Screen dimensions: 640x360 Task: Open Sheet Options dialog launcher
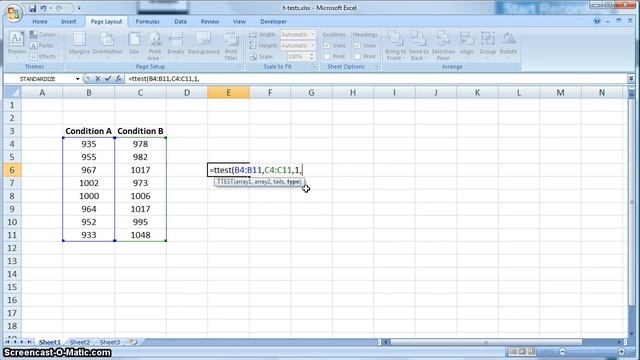(x=376, y=67)
